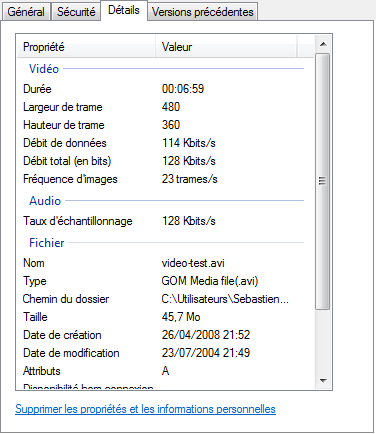Click the size value 45,7 Mo
Screen dimensions: 376x434
tap(181, 317)
